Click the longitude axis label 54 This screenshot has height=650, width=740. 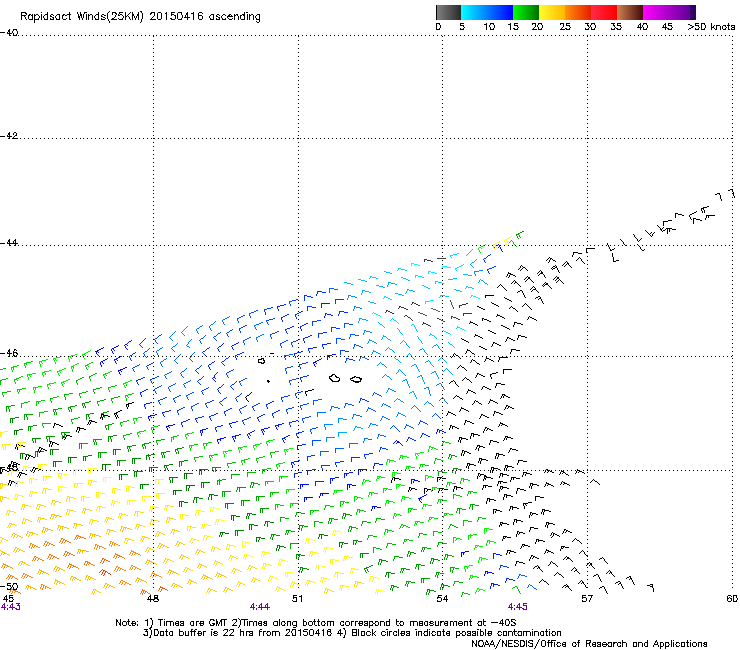coord(442,599)
